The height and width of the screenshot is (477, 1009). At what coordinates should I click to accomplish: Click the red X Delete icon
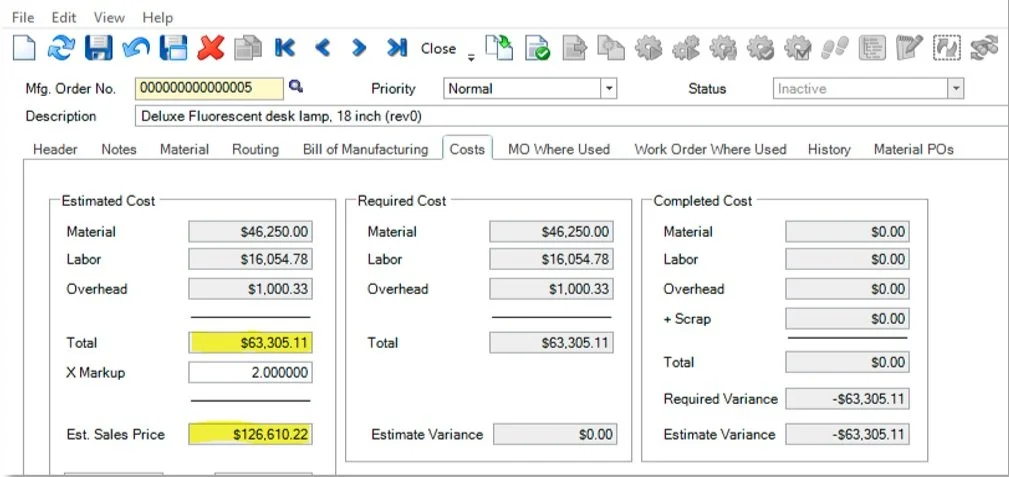tap(211, 48)
